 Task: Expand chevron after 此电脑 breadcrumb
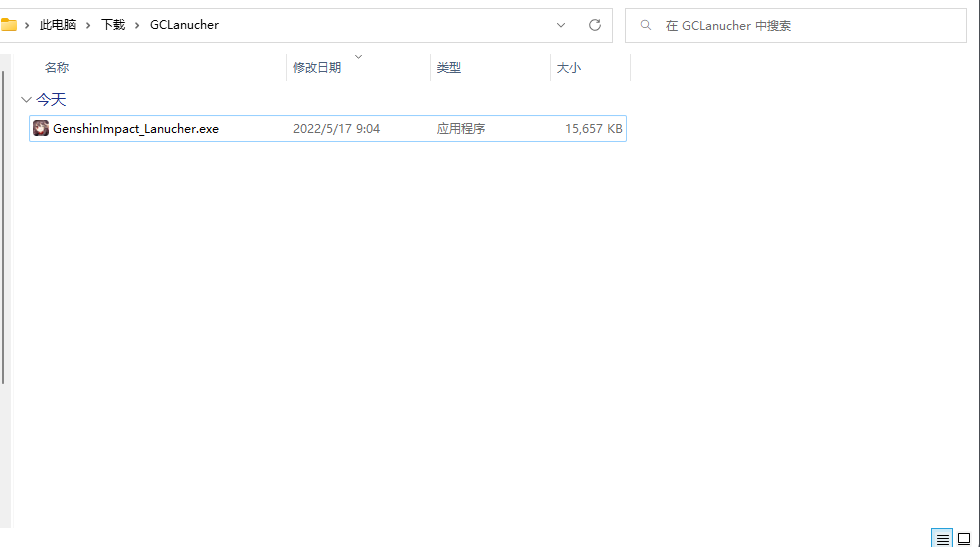point(88,25)
